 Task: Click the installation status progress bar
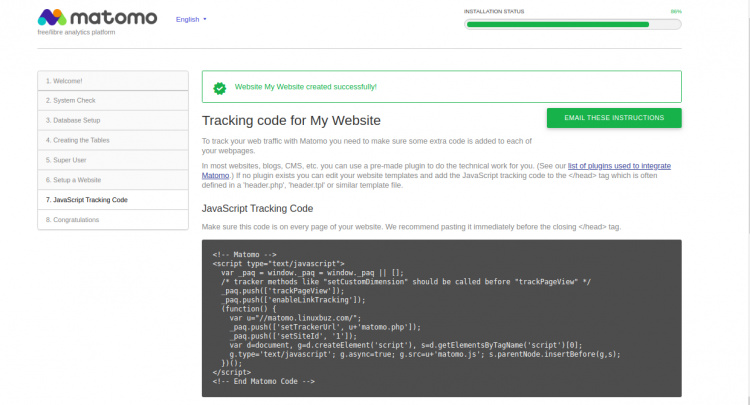[572, 23]
